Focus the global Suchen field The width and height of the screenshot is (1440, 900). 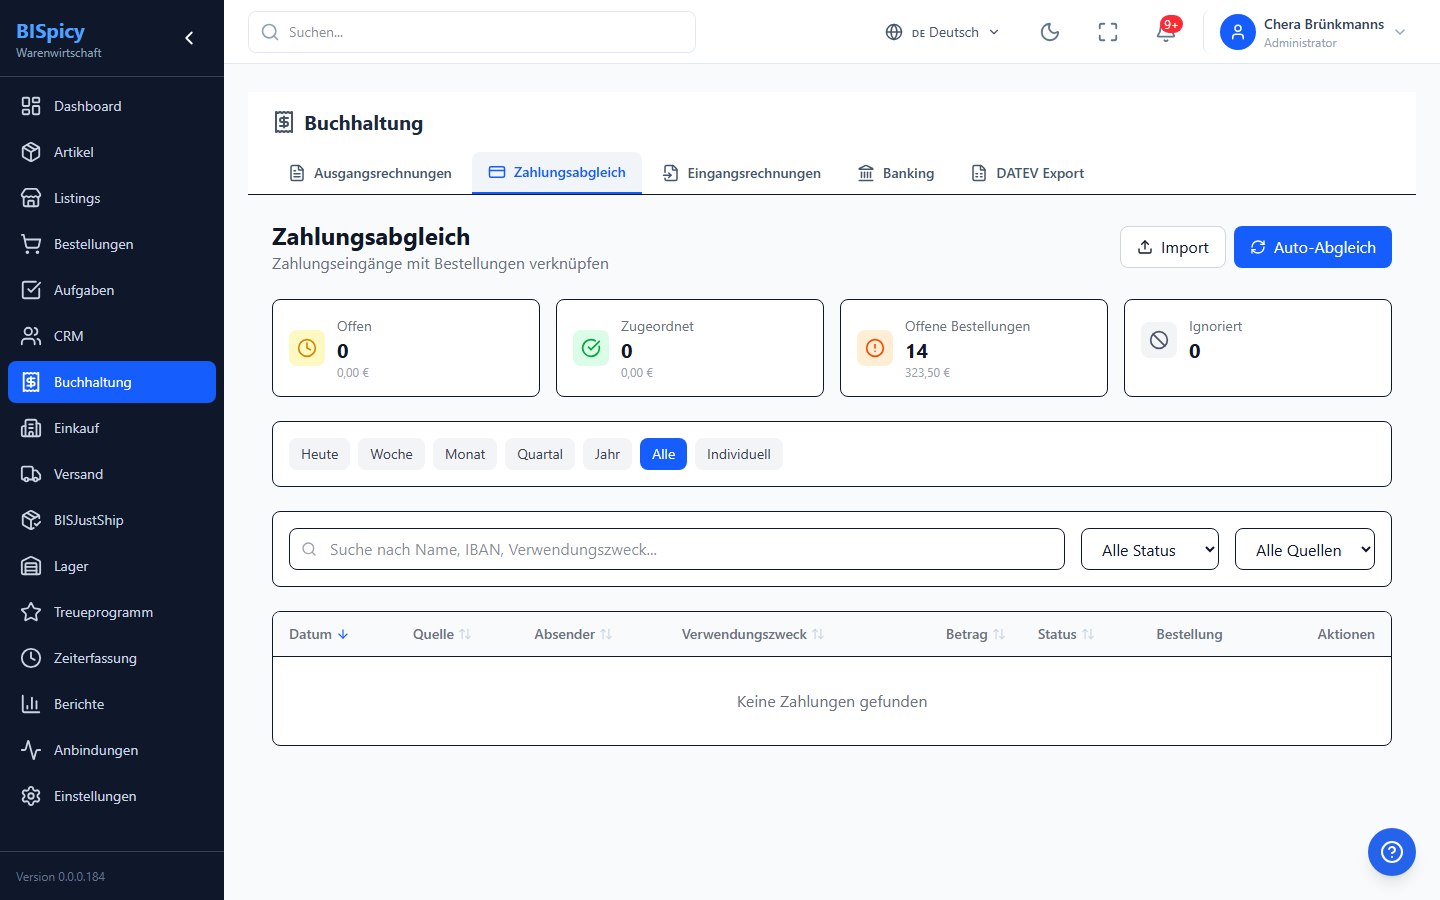pos(472,32)
